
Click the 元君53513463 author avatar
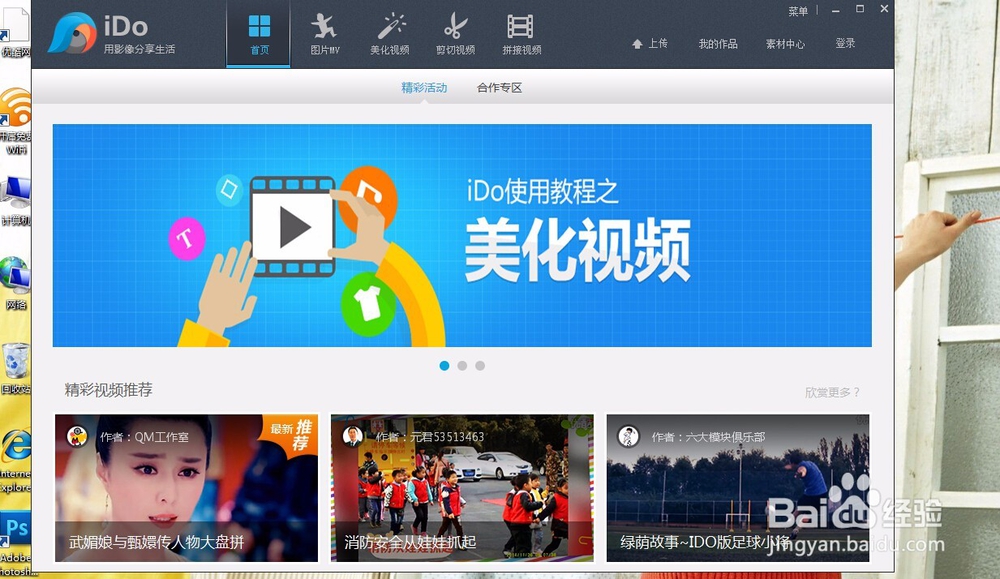[353, 437]
